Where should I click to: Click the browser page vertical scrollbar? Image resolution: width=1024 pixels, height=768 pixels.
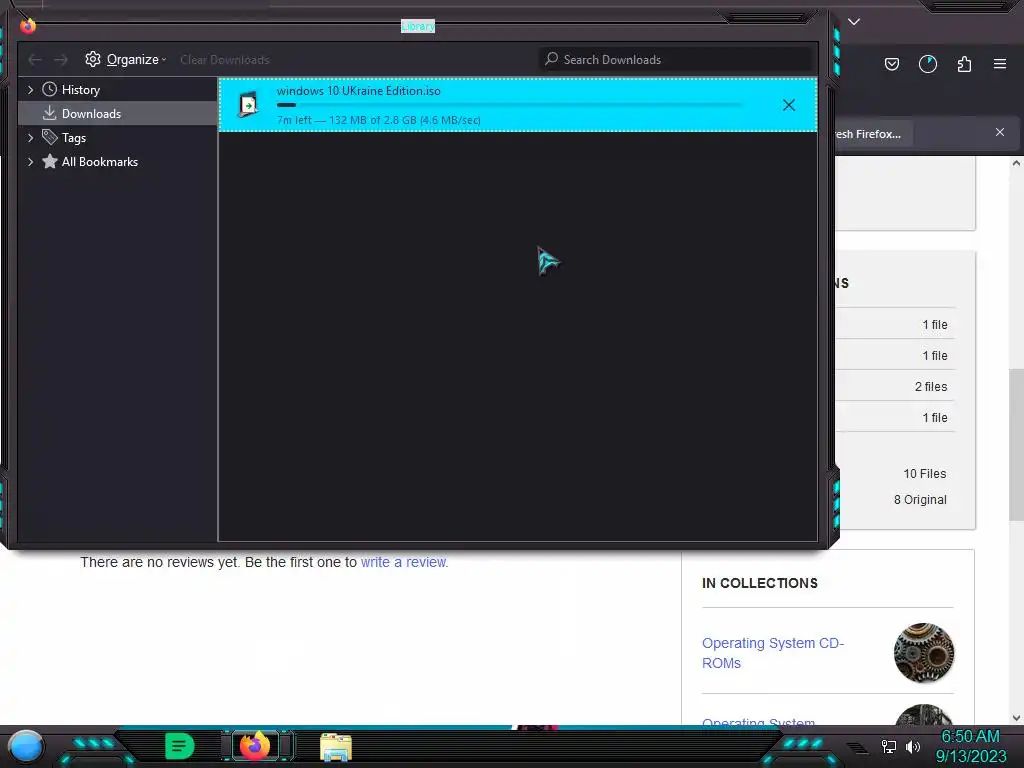(1016, 444)
